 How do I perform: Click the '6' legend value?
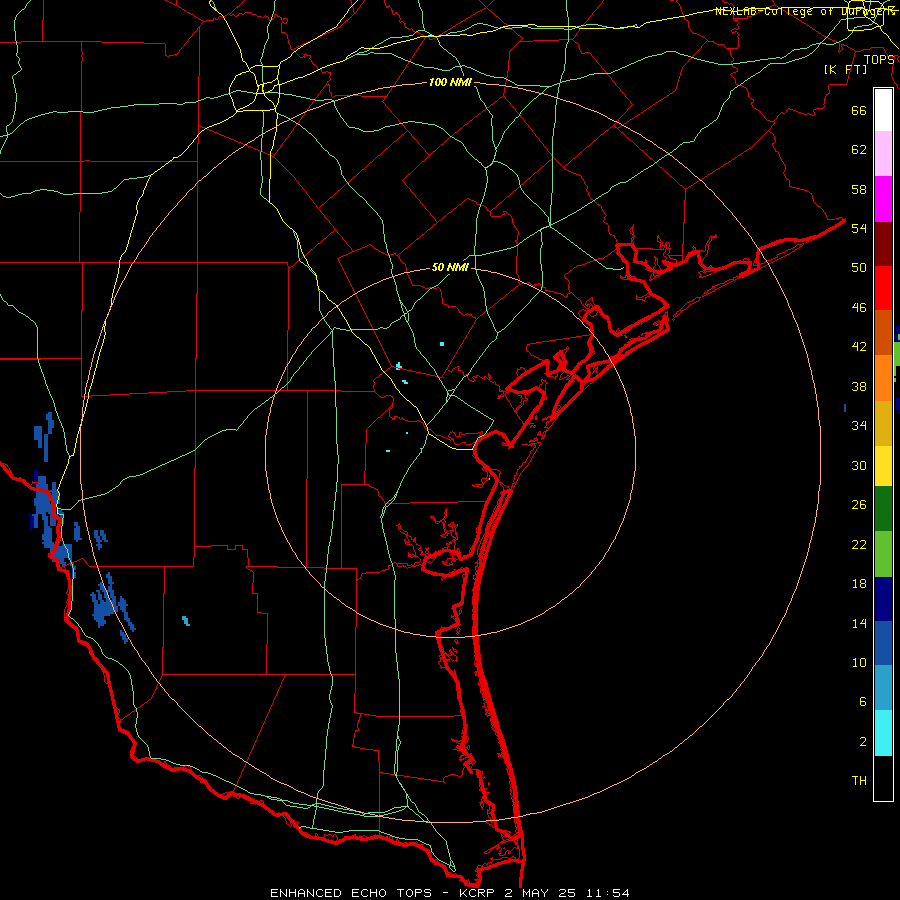(863, 702)
